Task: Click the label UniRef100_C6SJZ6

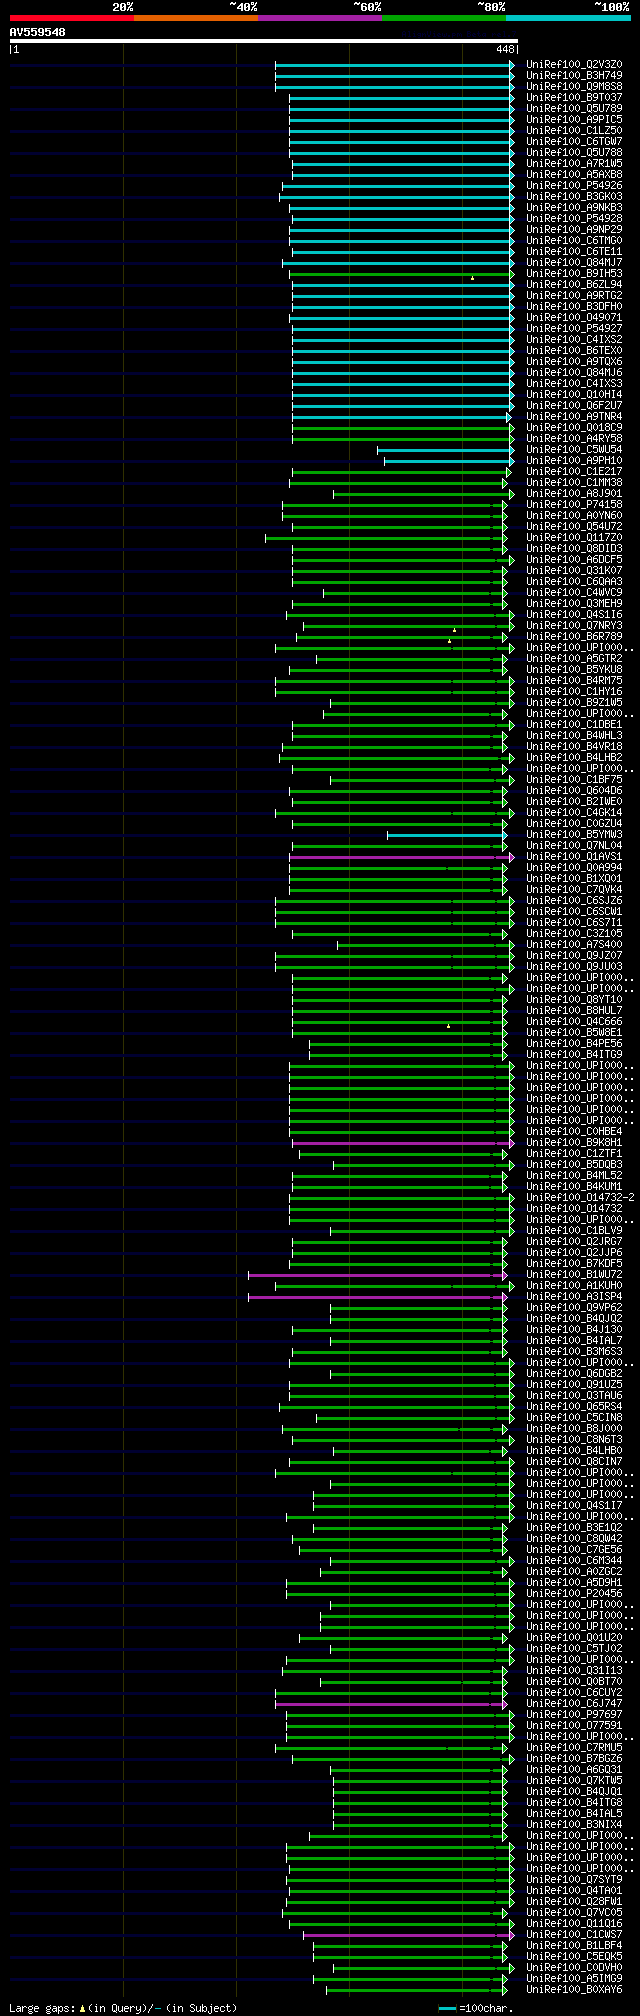Action: coord(574,901)
